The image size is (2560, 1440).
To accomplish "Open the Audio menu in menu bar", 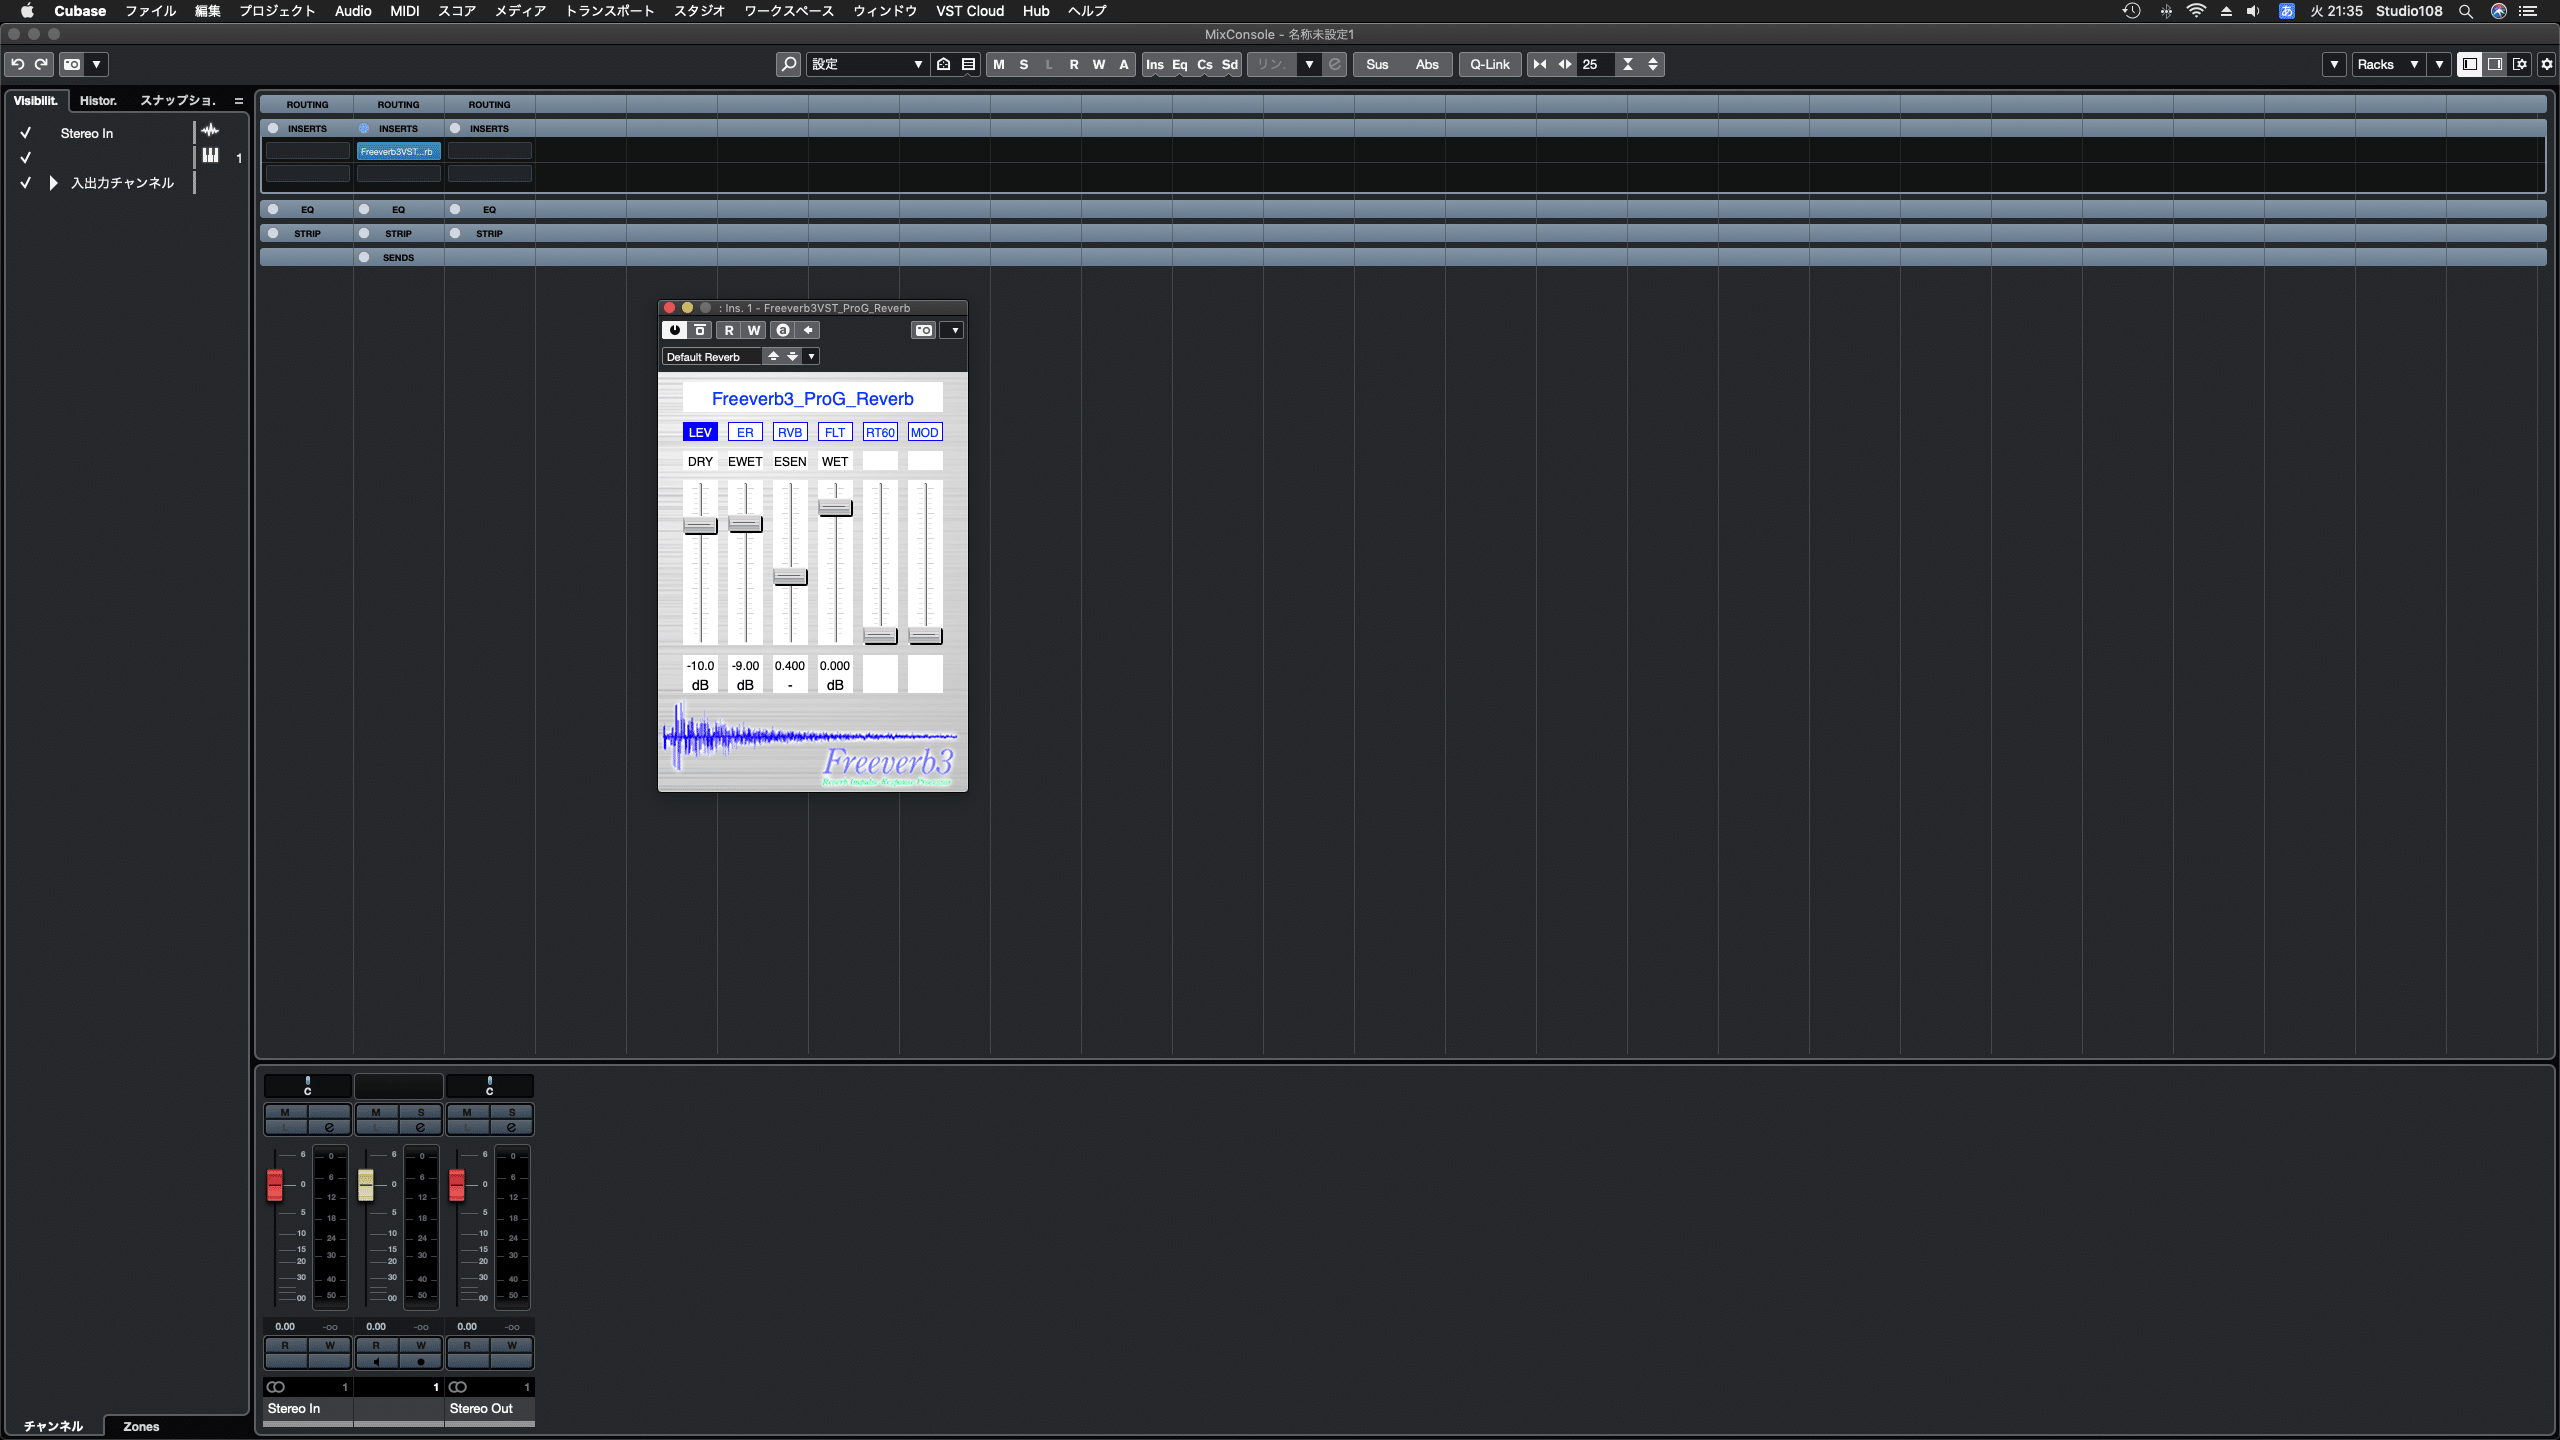I will point(353,11).
